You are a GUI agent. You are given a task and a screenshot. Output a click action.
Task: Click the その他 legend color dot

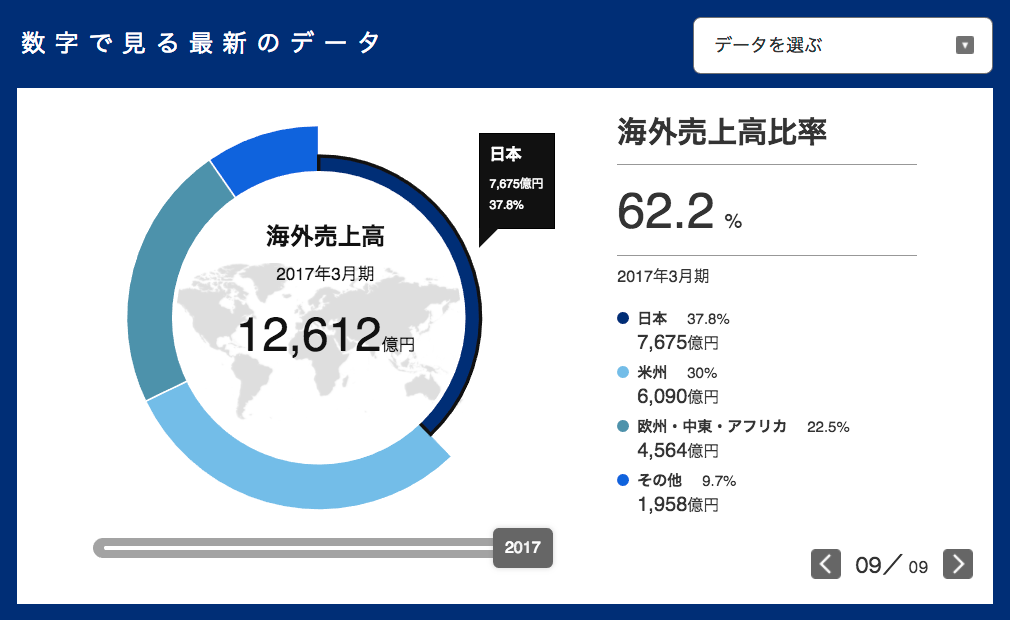623,481
